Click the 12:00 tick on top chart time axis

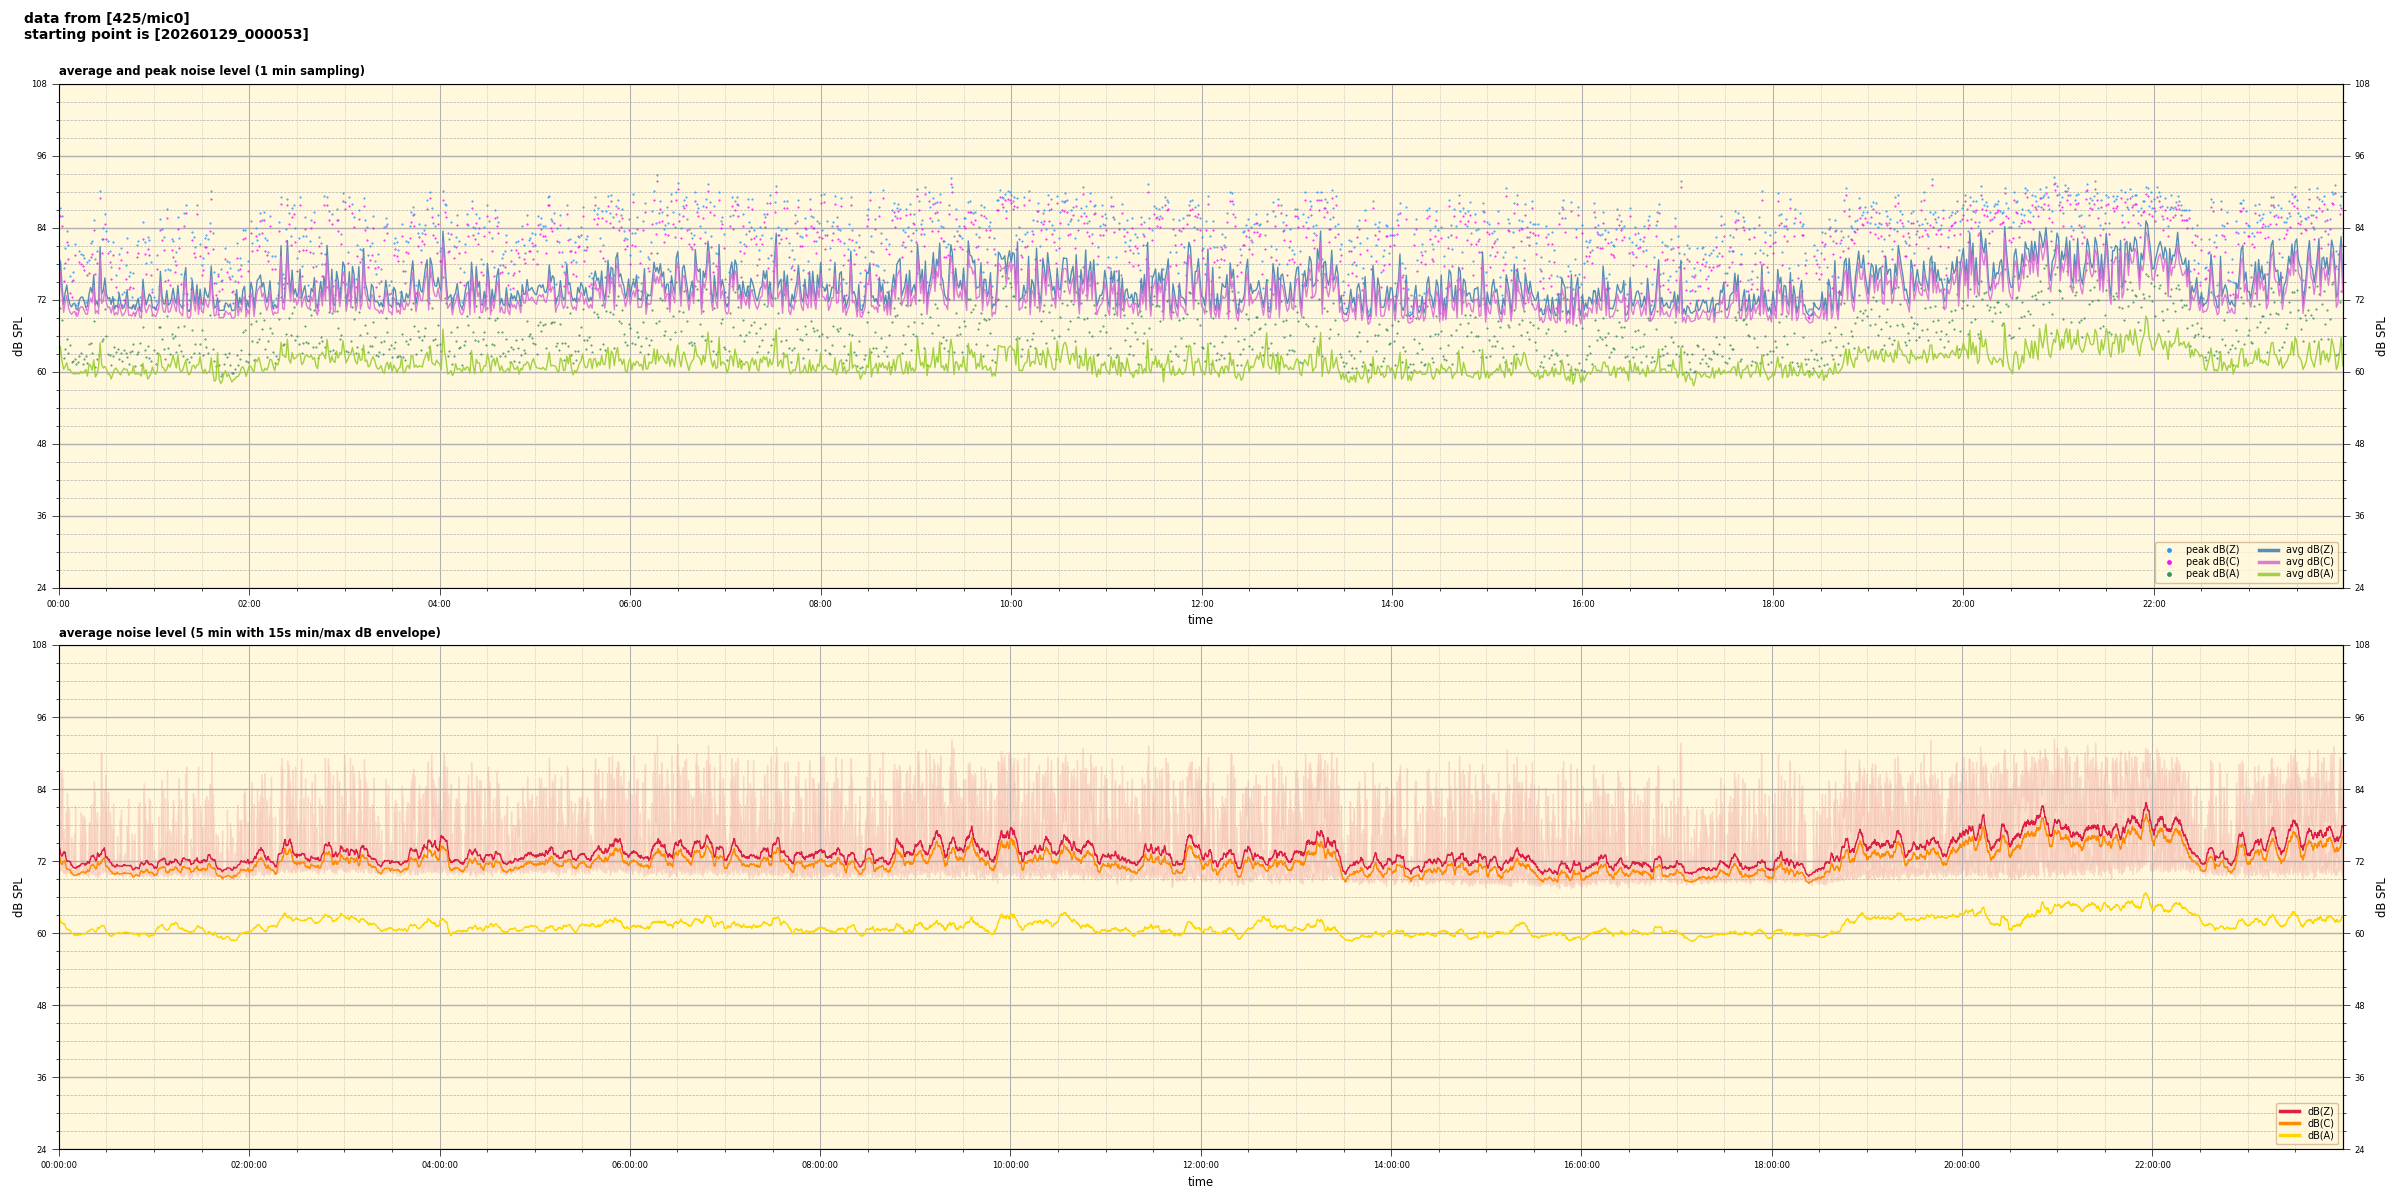tap(1201, 604)
